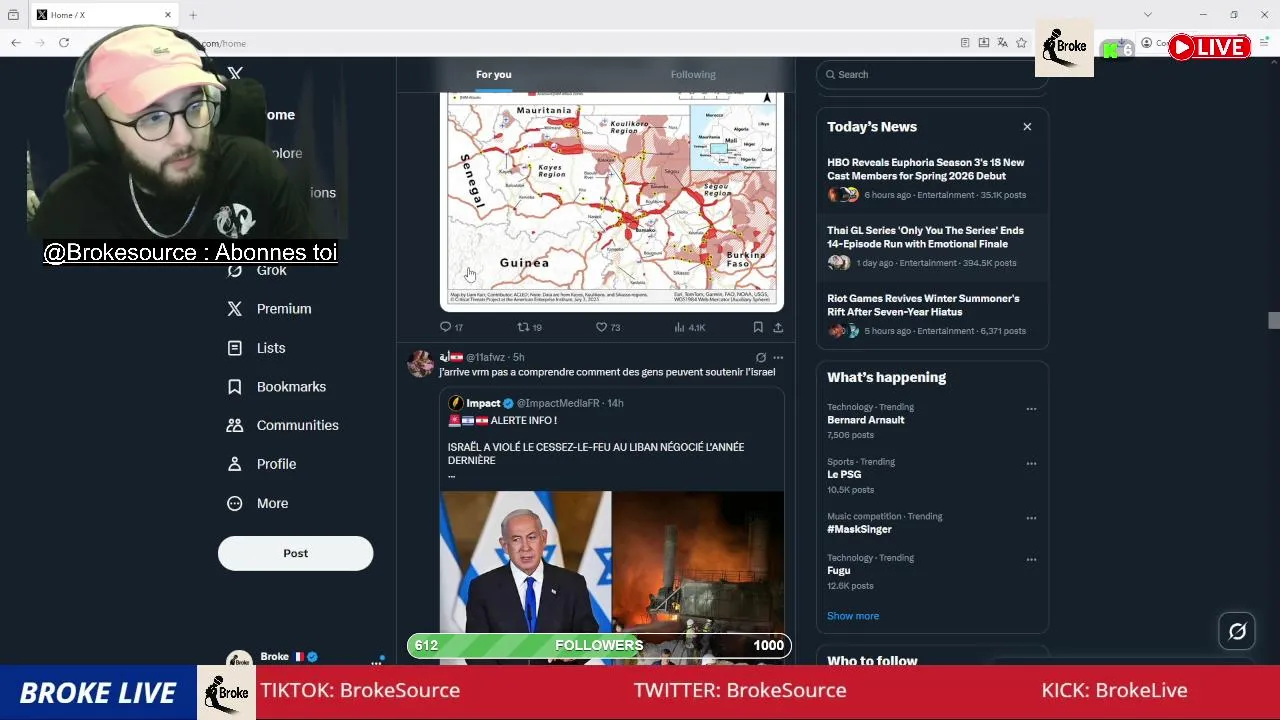Open a new browser tab
The width and height of the screenshot is (1280, 720).
pos(193,15)
